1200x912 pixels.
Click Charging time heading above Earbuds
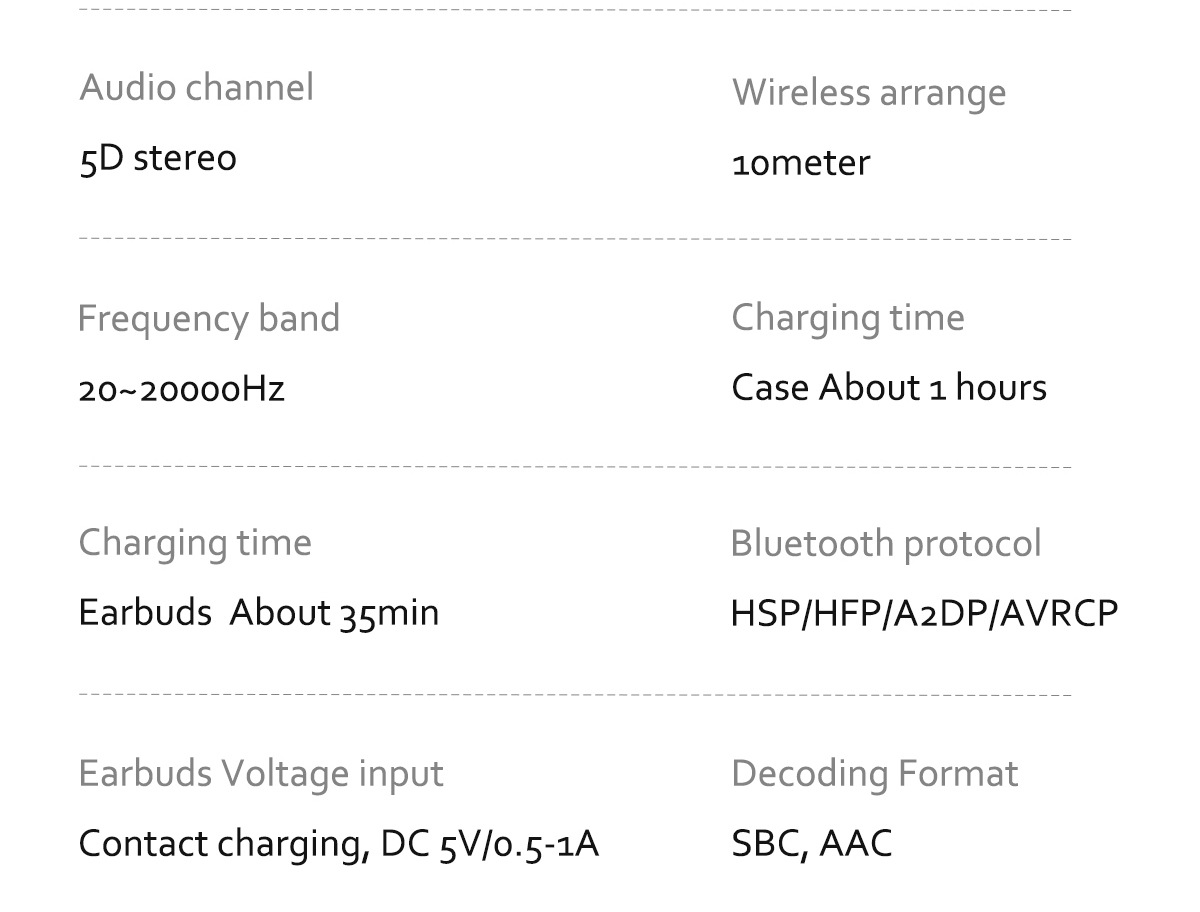click(x=195, y=543)
